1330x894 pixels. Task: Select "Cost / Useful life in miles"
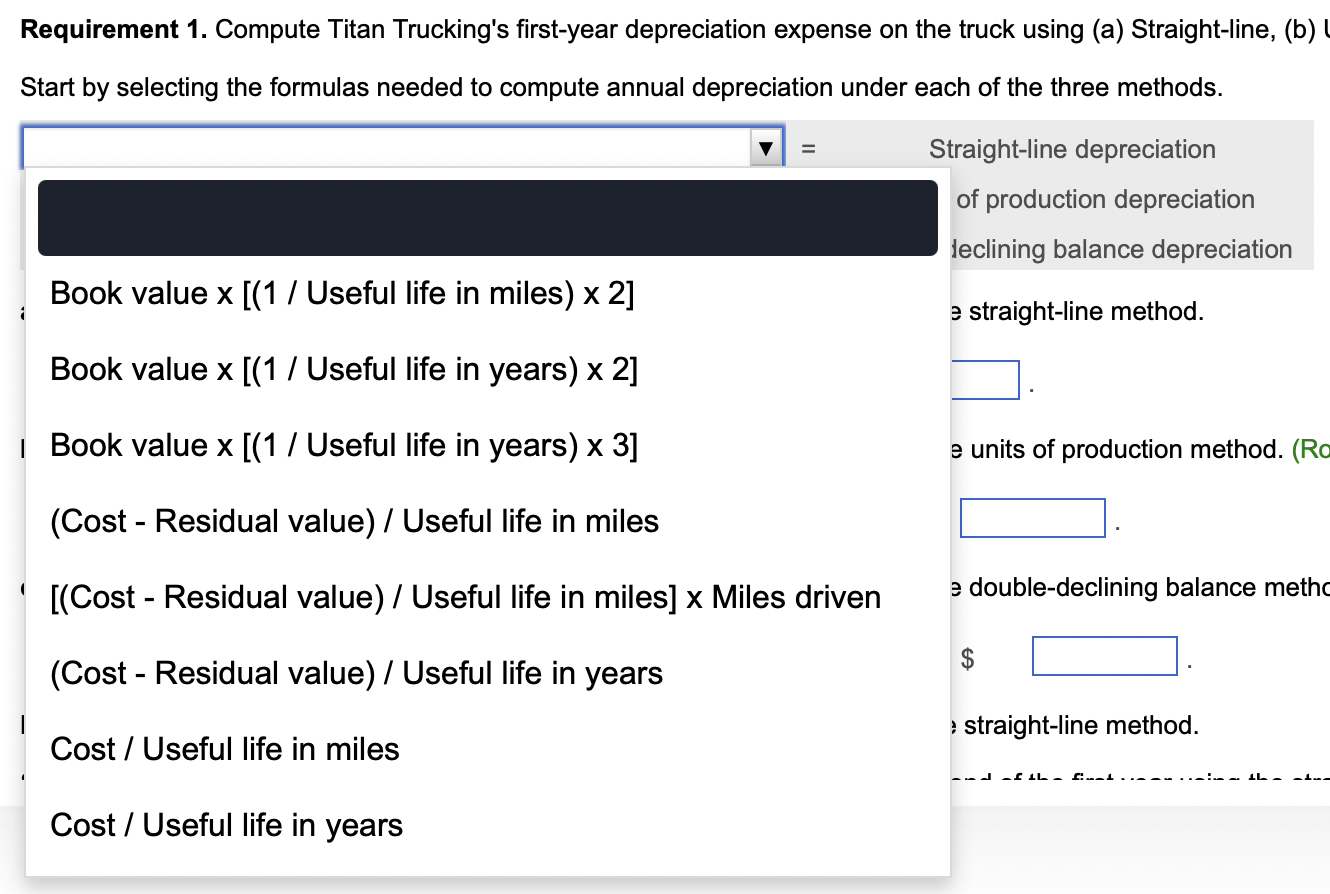[223, 749]
